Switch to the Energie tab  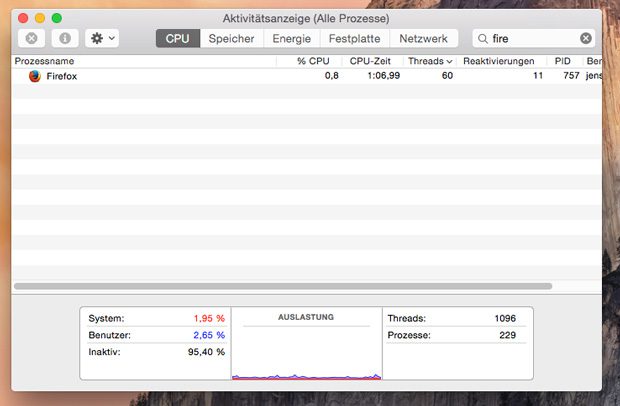tap(291, 38)
